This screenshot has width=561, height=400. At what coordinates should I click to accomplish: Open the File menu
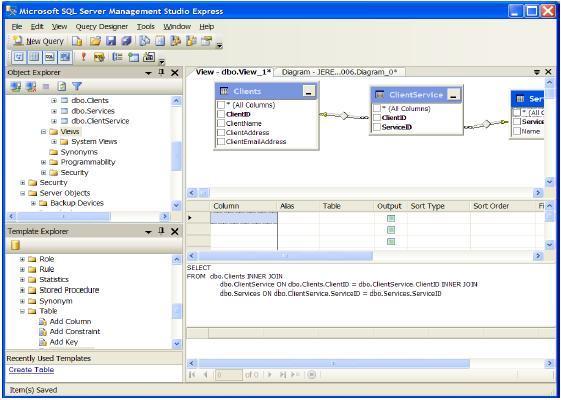16,26
